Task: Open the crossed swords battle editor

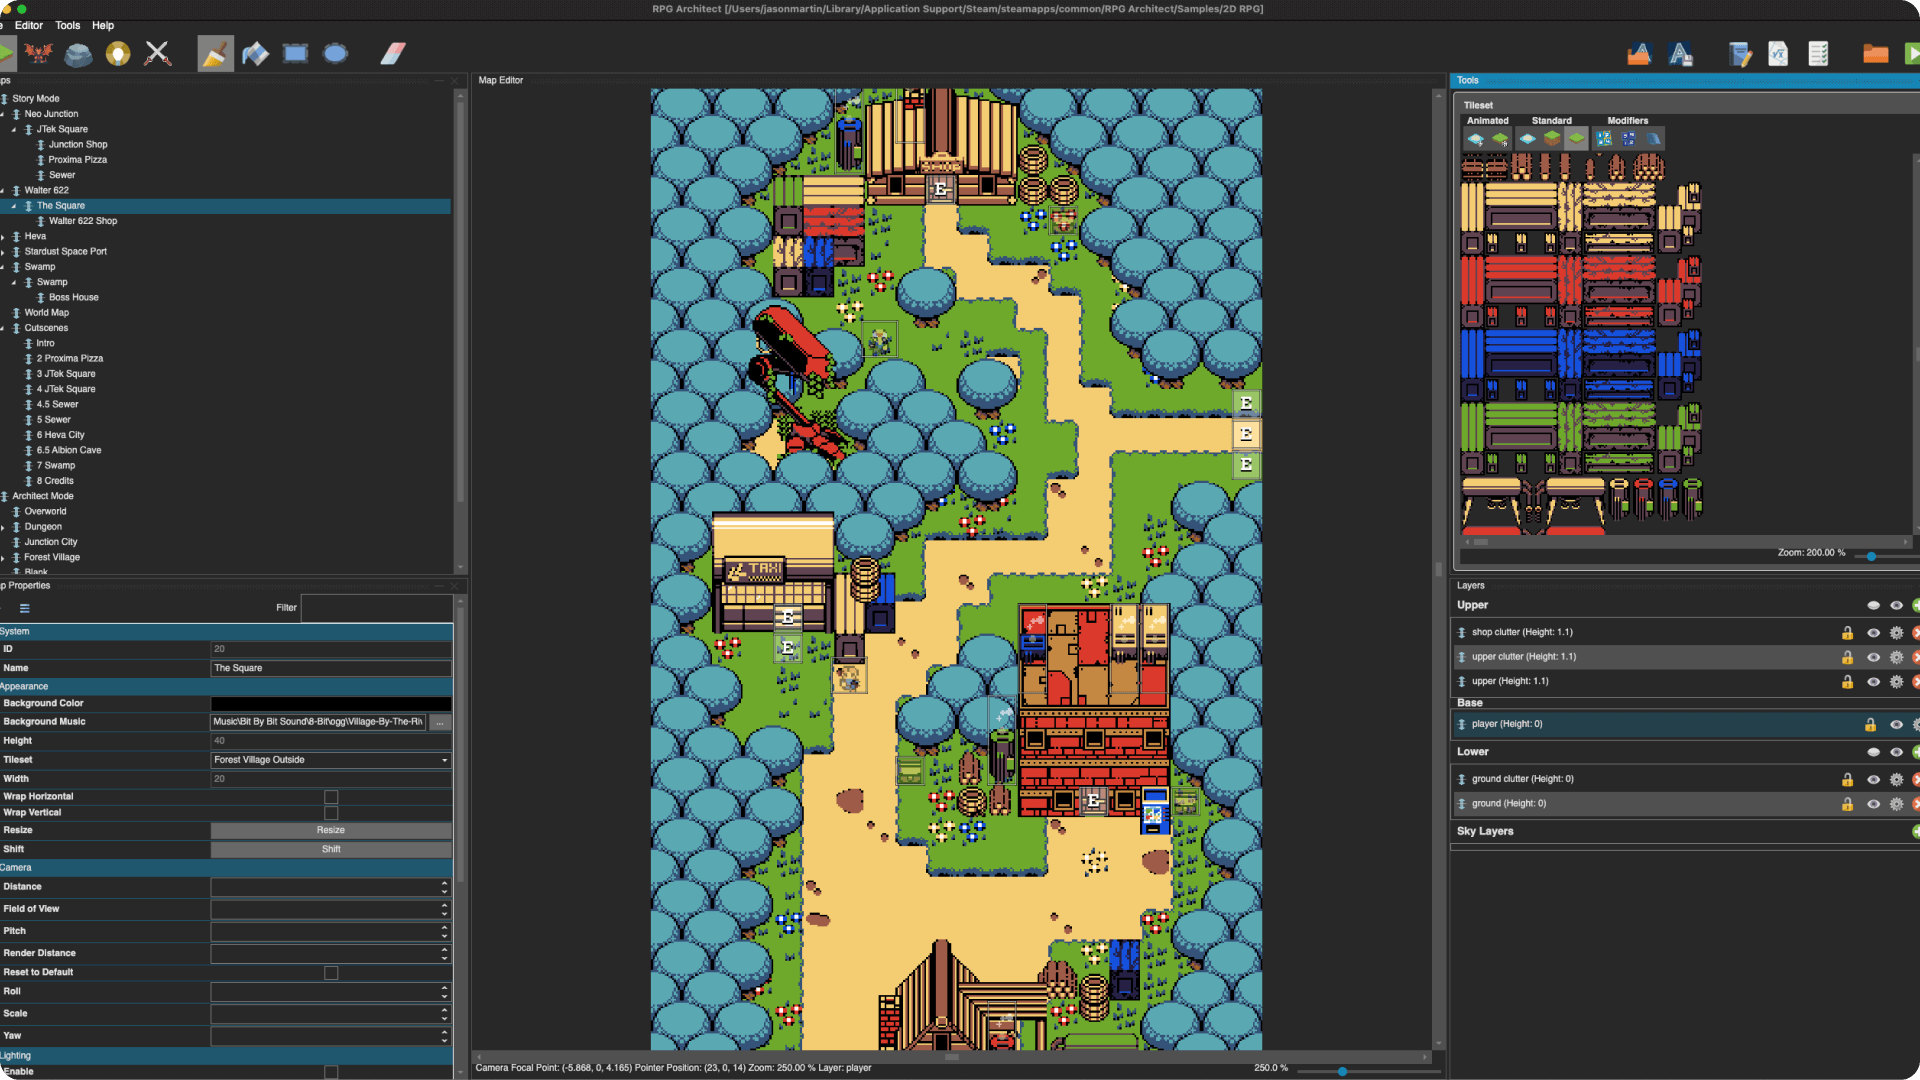Action: click(x=158, y=54)
